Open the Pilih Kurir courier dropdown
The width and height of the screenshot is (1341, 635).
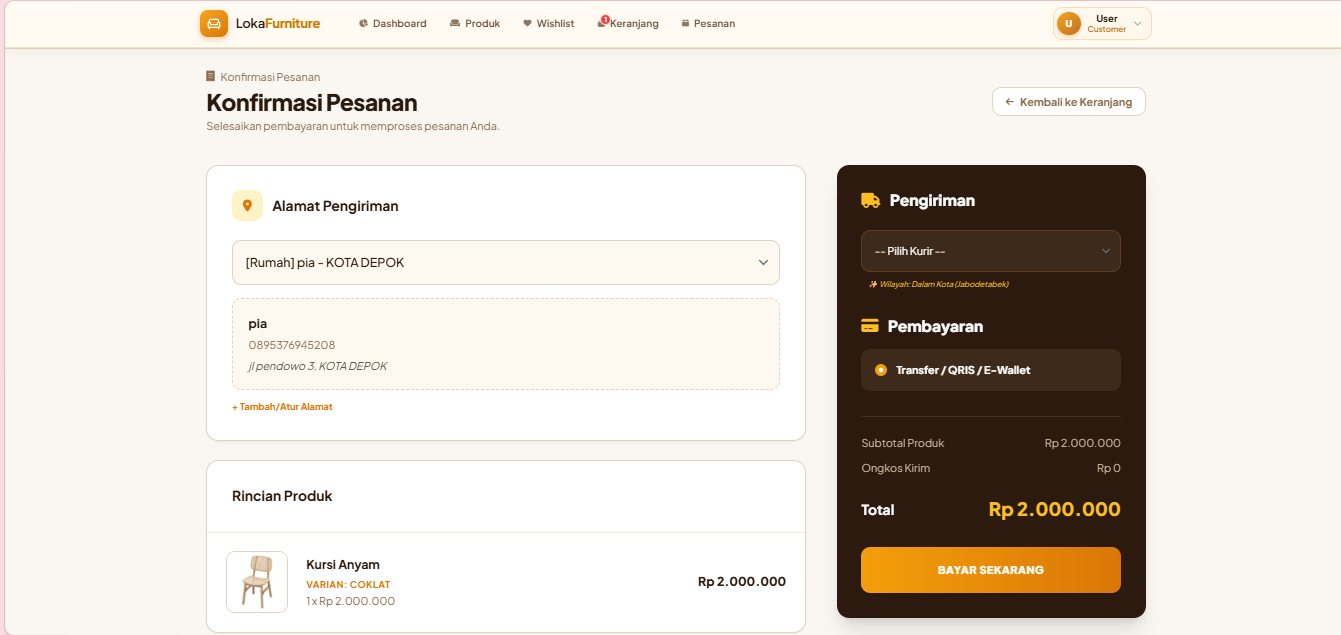point(991,251)
